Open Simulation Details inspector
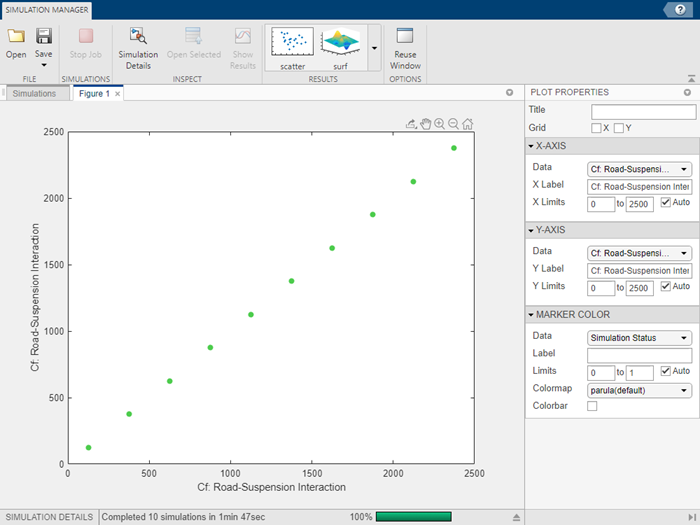This screenshot has height=525, width=700. point(138,48)
